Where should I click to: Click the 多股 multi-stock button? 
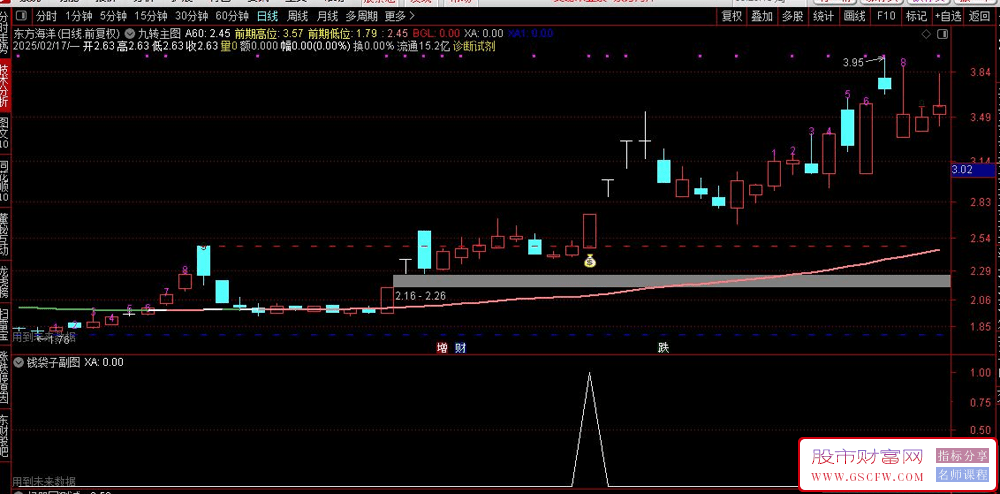[793, 16]
